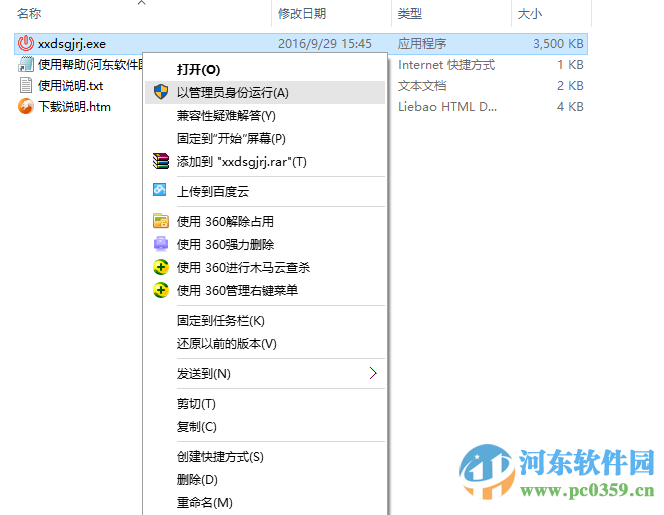The height and width of the screenshot is (515, 664).
Task: Click the Liebao HTML D... type cell
Action: (447, 106)
